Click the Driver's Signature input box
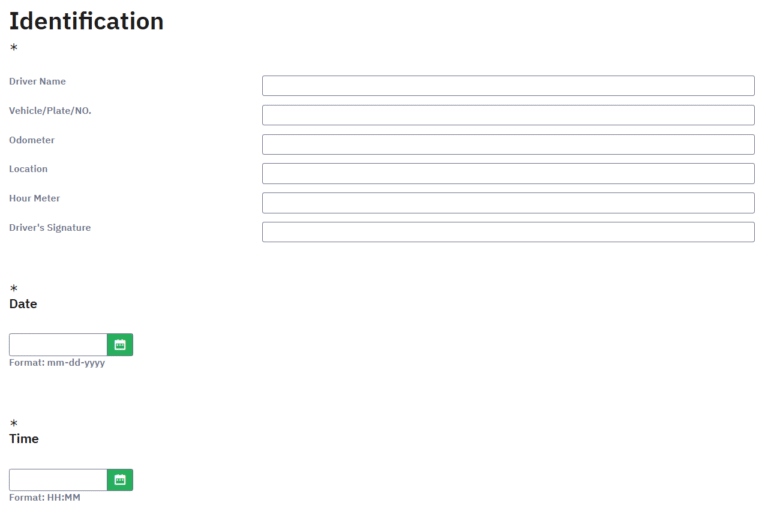The width and height of the screenshot is (768, 515). (508, 232)
